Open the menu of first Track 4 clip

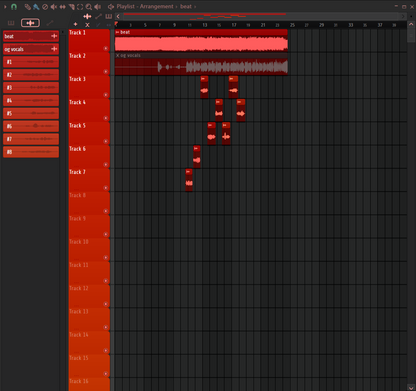(x=217, y=102)
